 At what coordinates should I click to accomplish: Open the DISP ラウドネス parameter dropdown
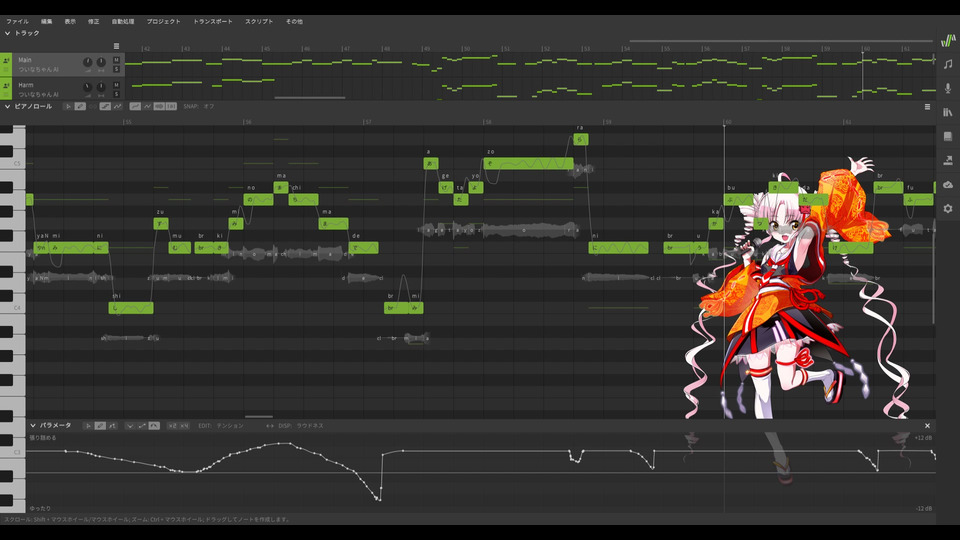[301, 426]
